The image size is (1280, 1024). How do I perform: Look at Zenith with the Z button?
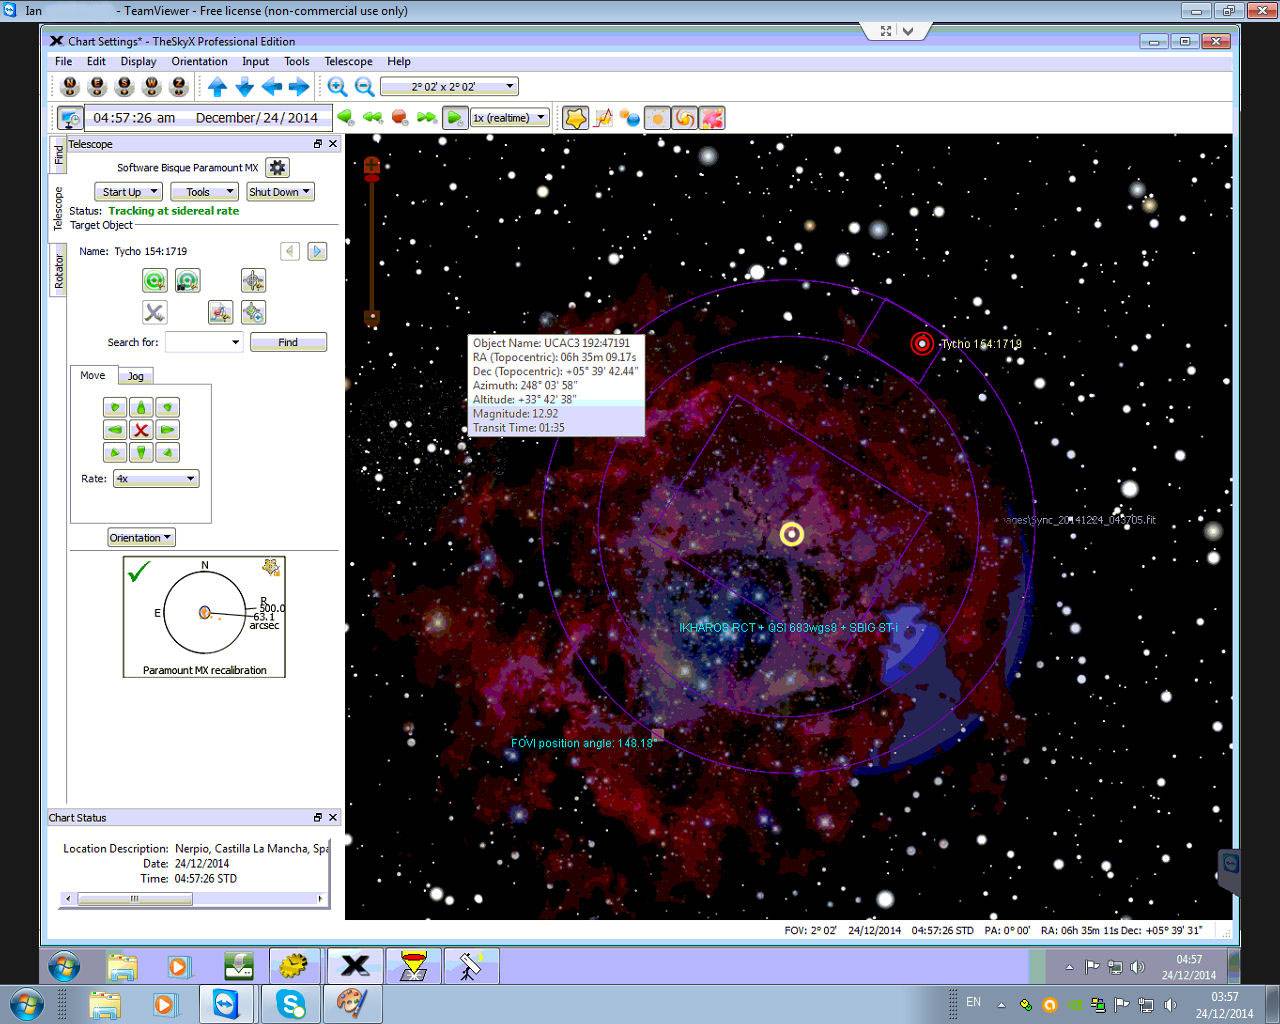[x=179, y=86]
